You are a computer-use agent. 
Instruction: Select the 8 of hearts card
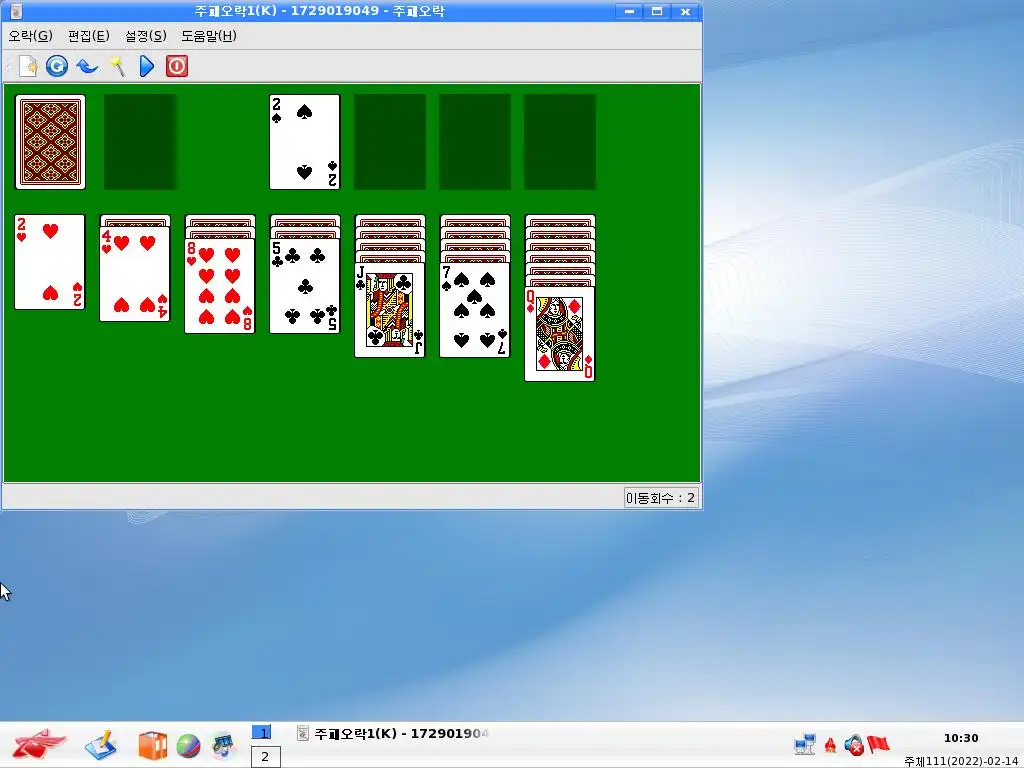pyautogui.click(x=219, y=286)
